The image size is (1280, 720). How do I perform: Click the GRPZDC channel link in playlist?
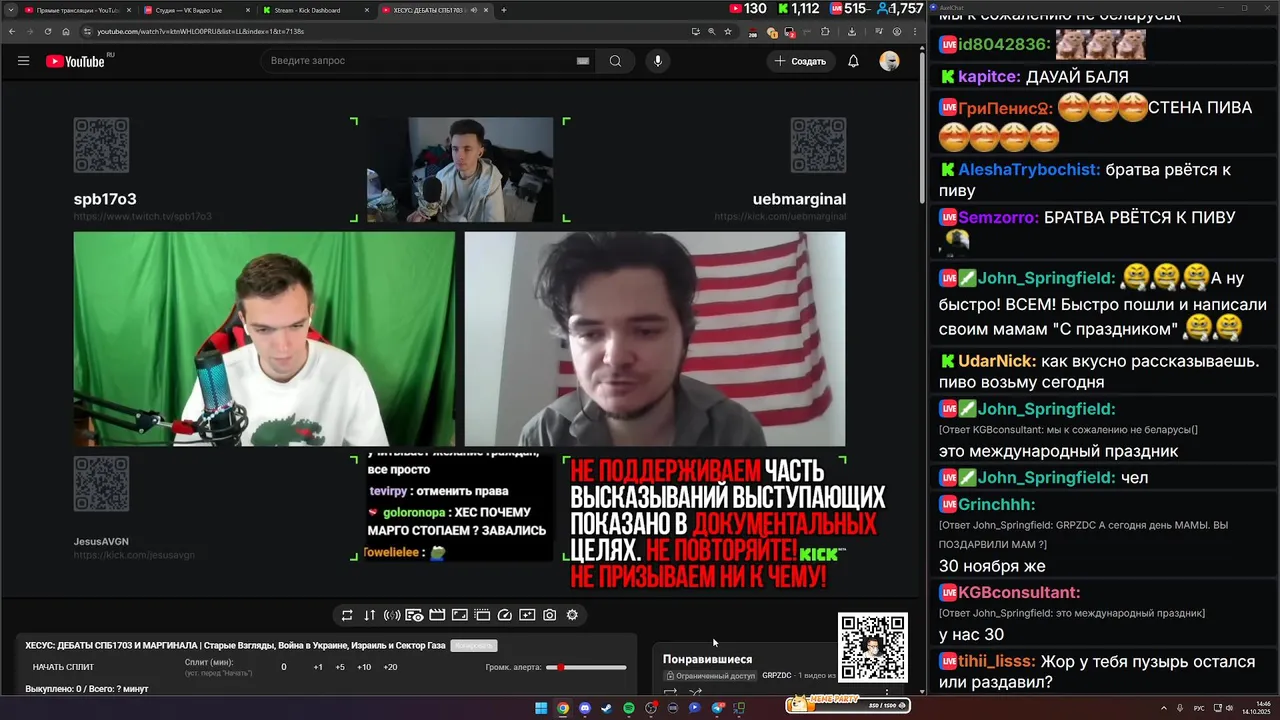[x=777, y=676]
